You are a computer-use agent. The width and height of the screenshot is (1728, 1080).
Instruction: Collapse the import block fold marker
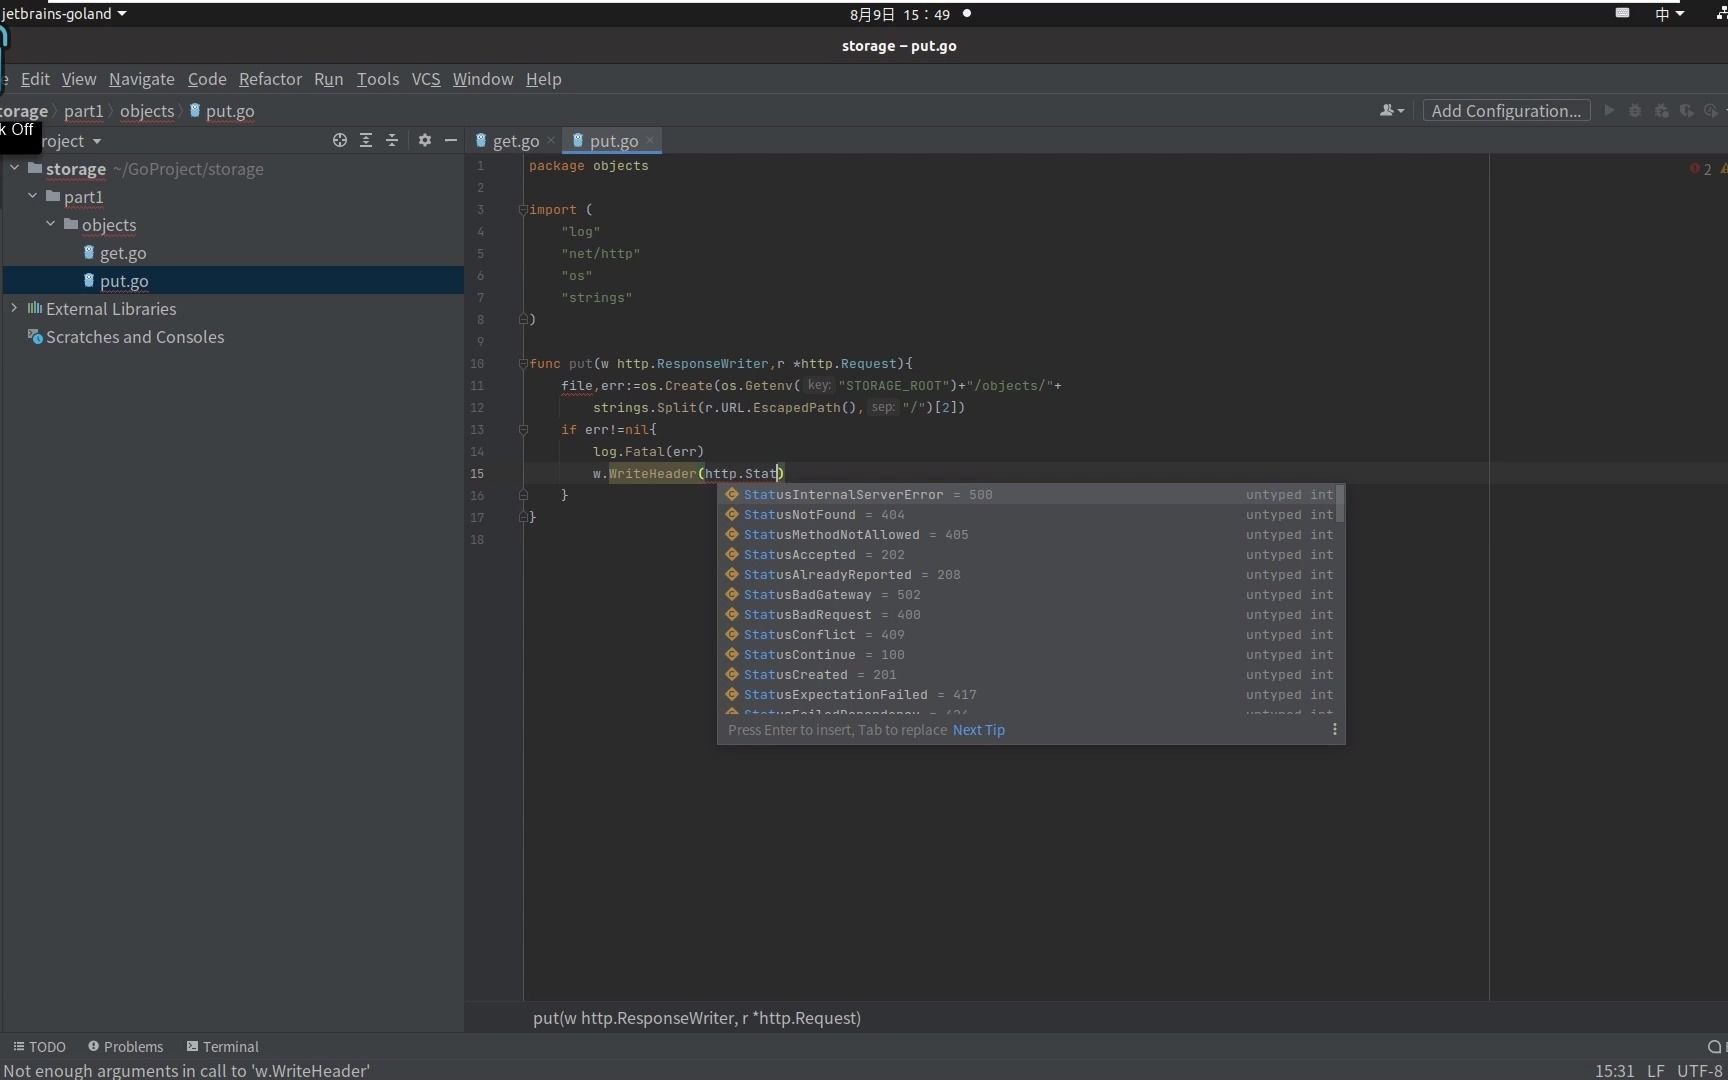tap(523, 210)
